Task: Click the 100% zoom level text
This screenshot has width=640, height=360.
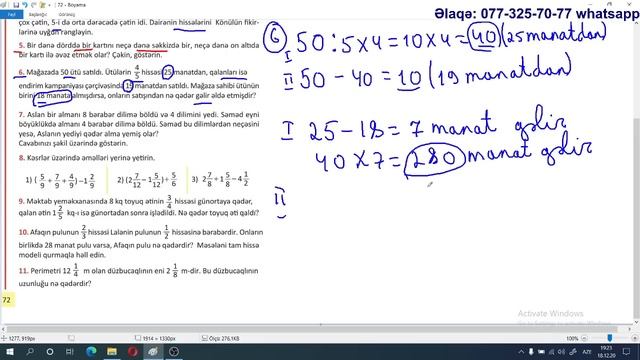Action: pyautogui.click(x=572, y=338)
